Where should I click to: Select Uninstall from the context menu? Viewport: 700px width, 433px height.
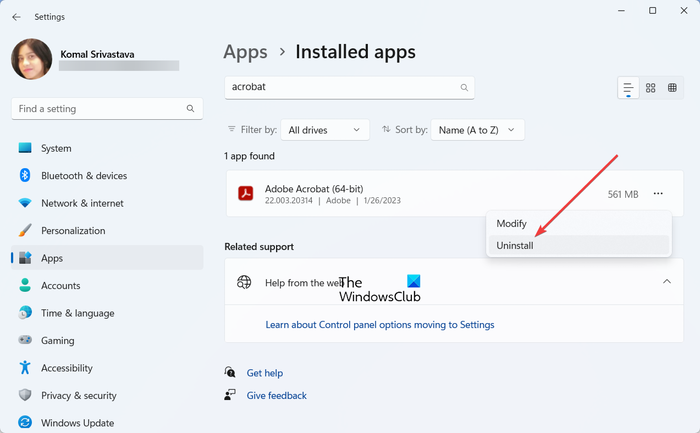coord(516,245)
